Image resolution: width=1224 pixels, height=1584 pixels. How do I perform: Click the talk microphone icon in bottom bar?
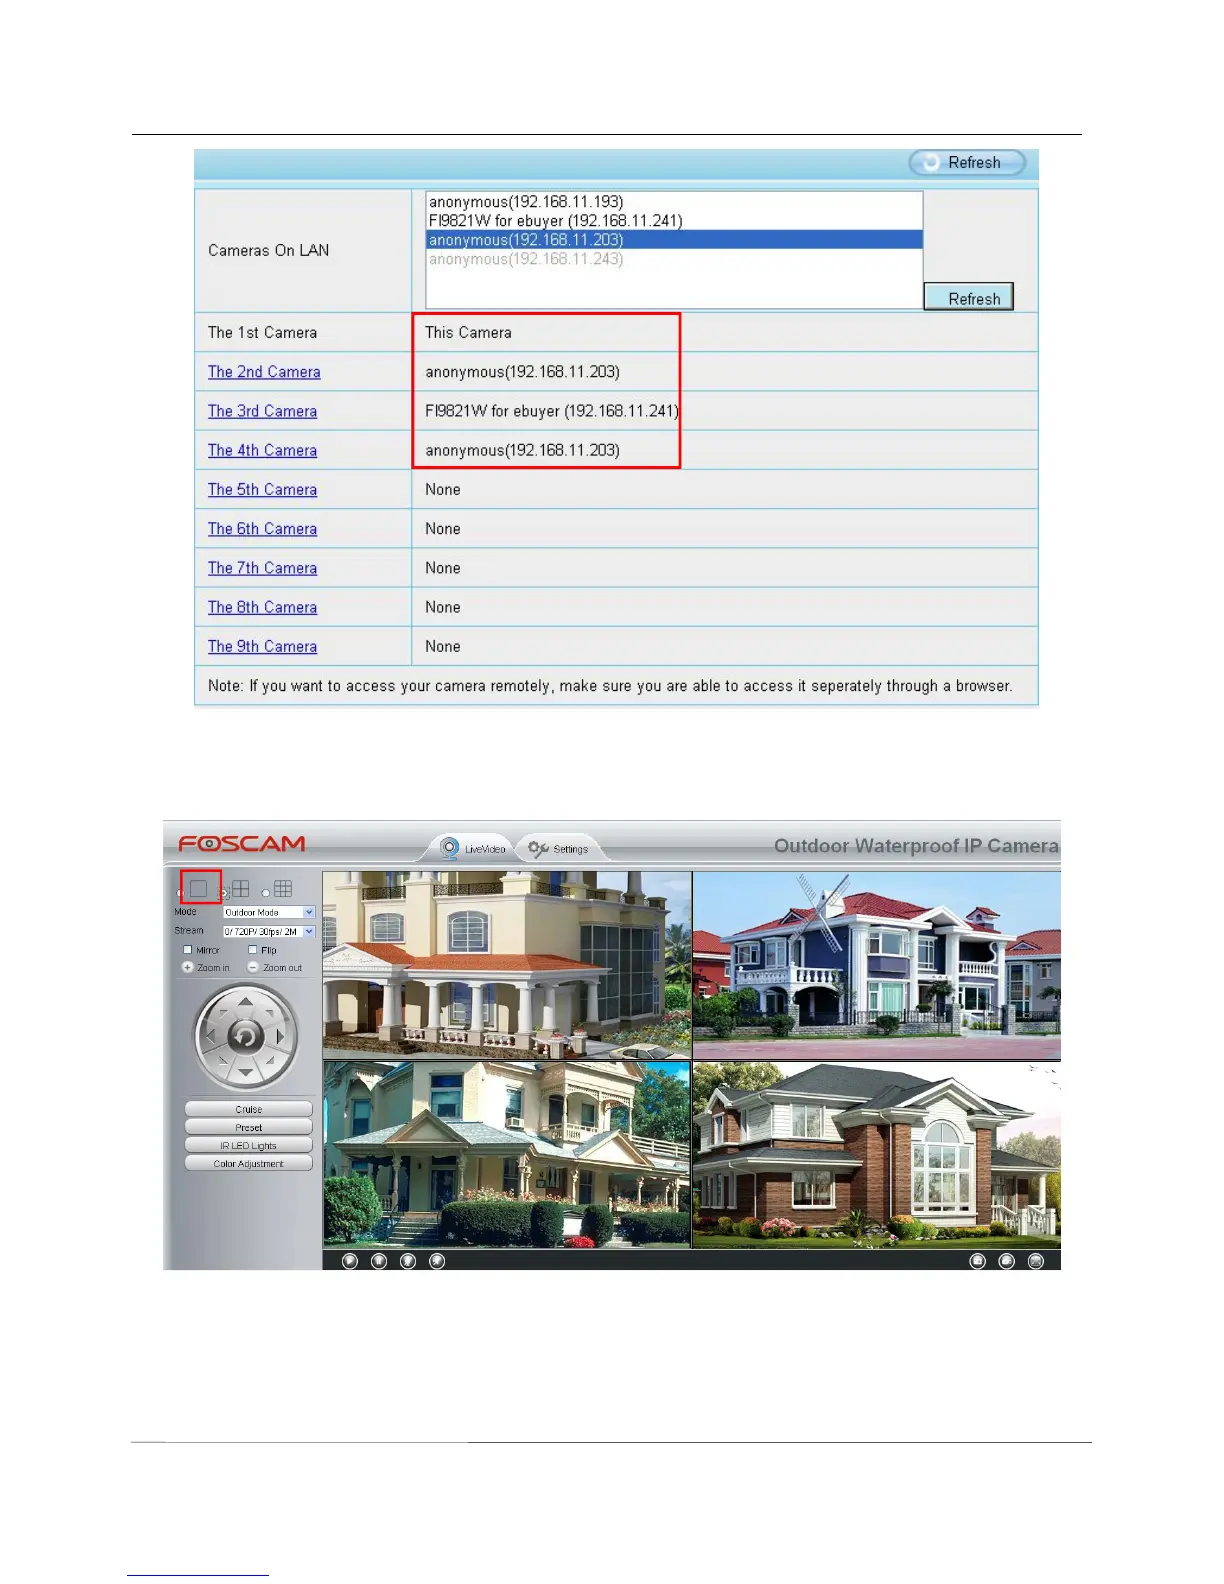[408, 1261]
